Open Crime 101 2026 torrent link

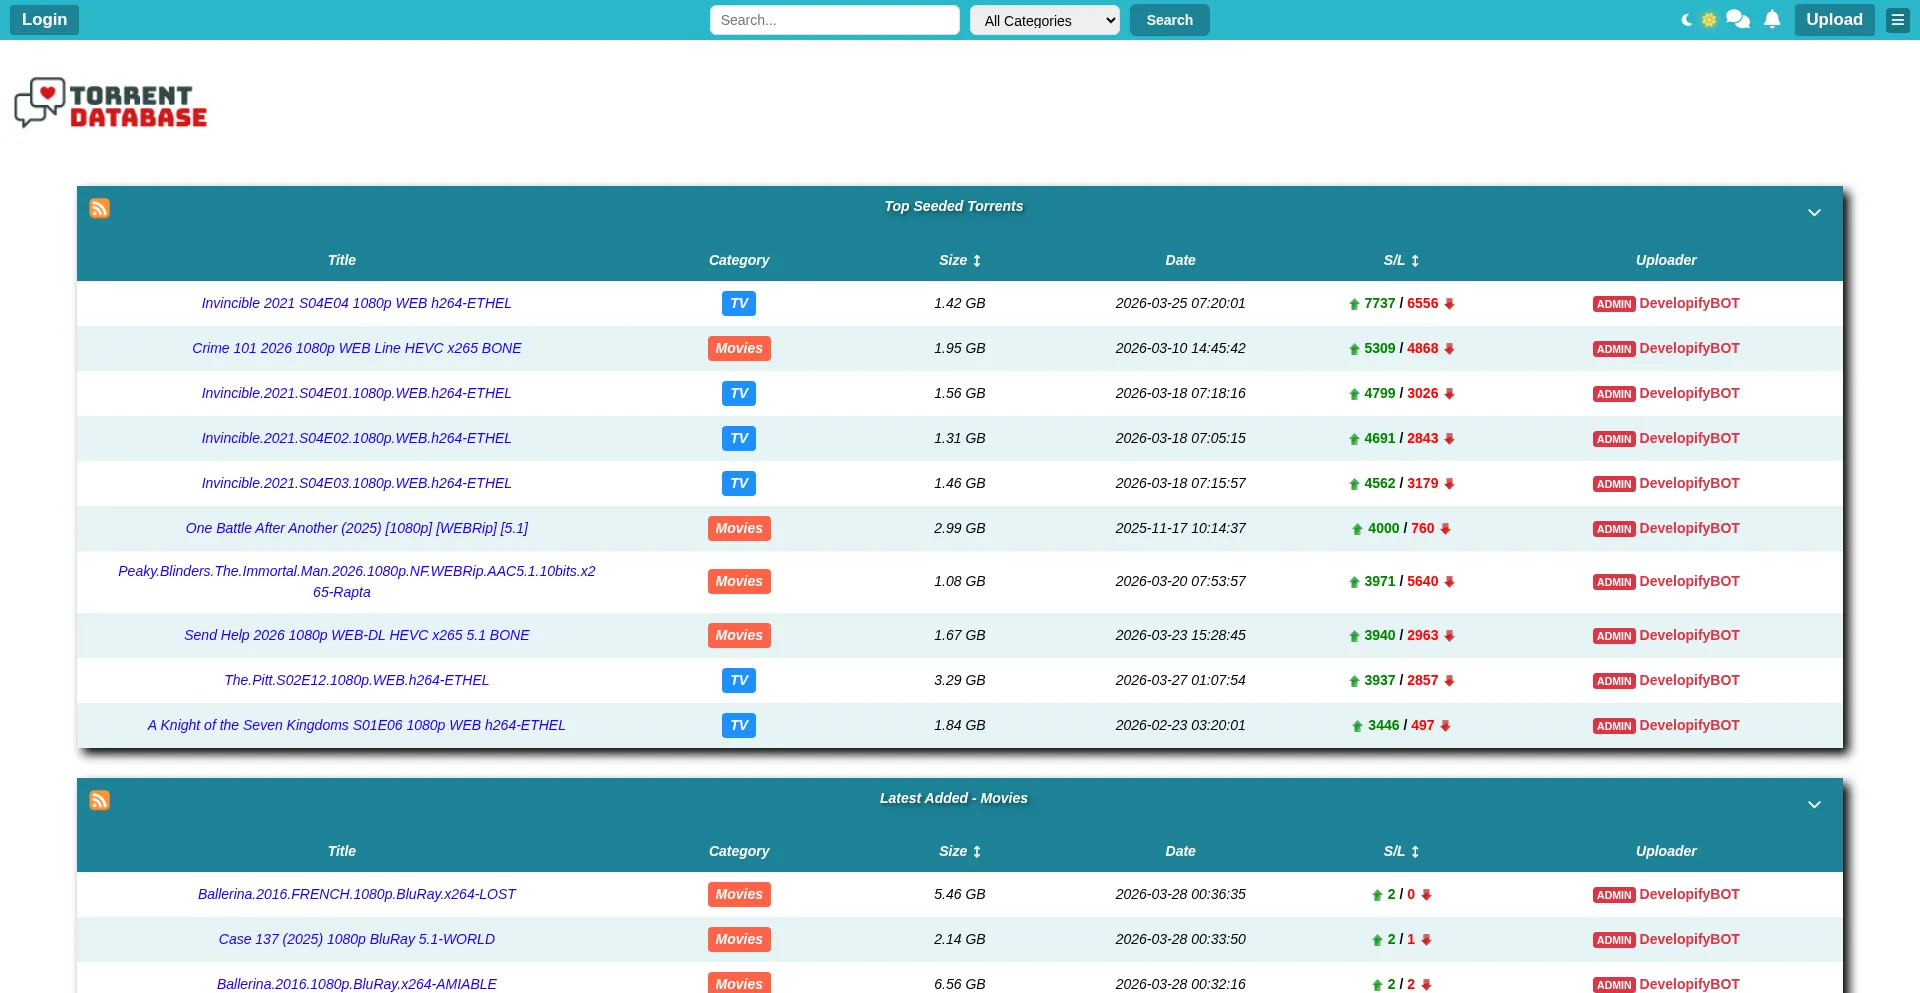click(x=356, y=348)
